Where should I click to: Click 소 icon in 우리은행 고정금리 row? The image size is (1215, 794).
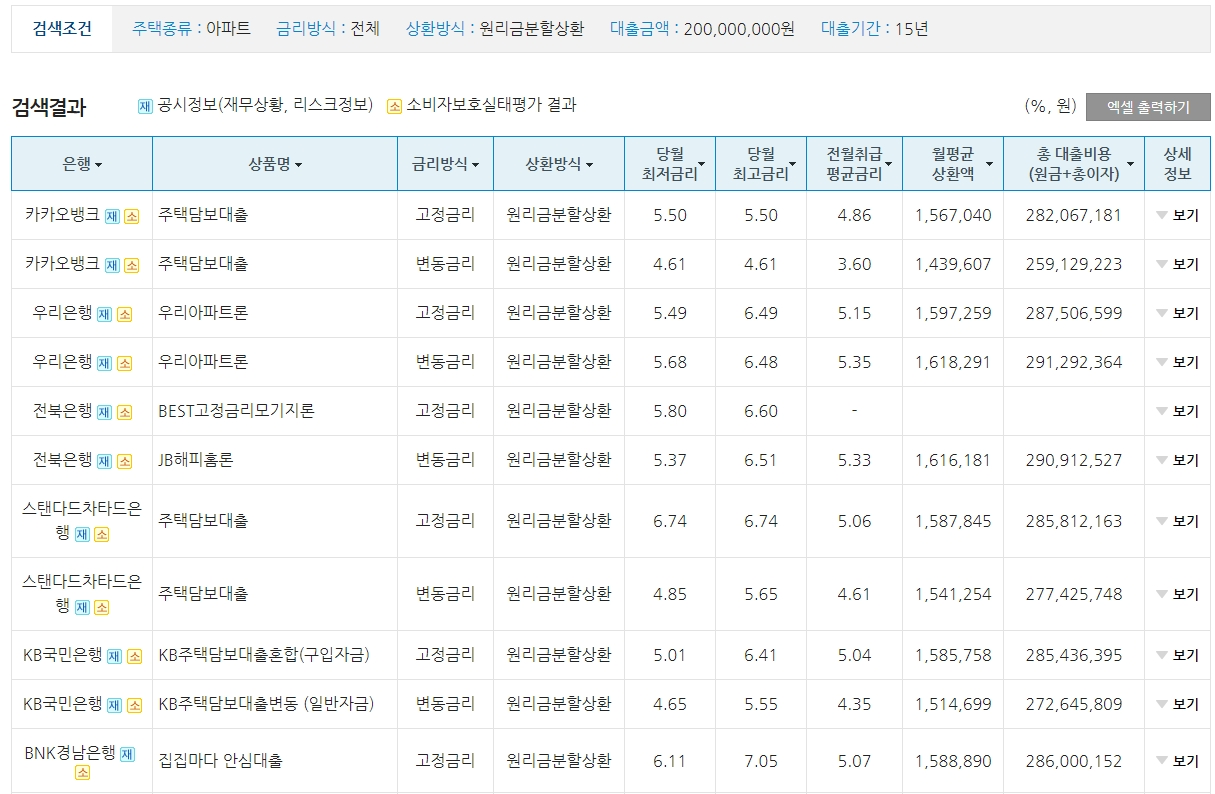(x=124, y=314)
